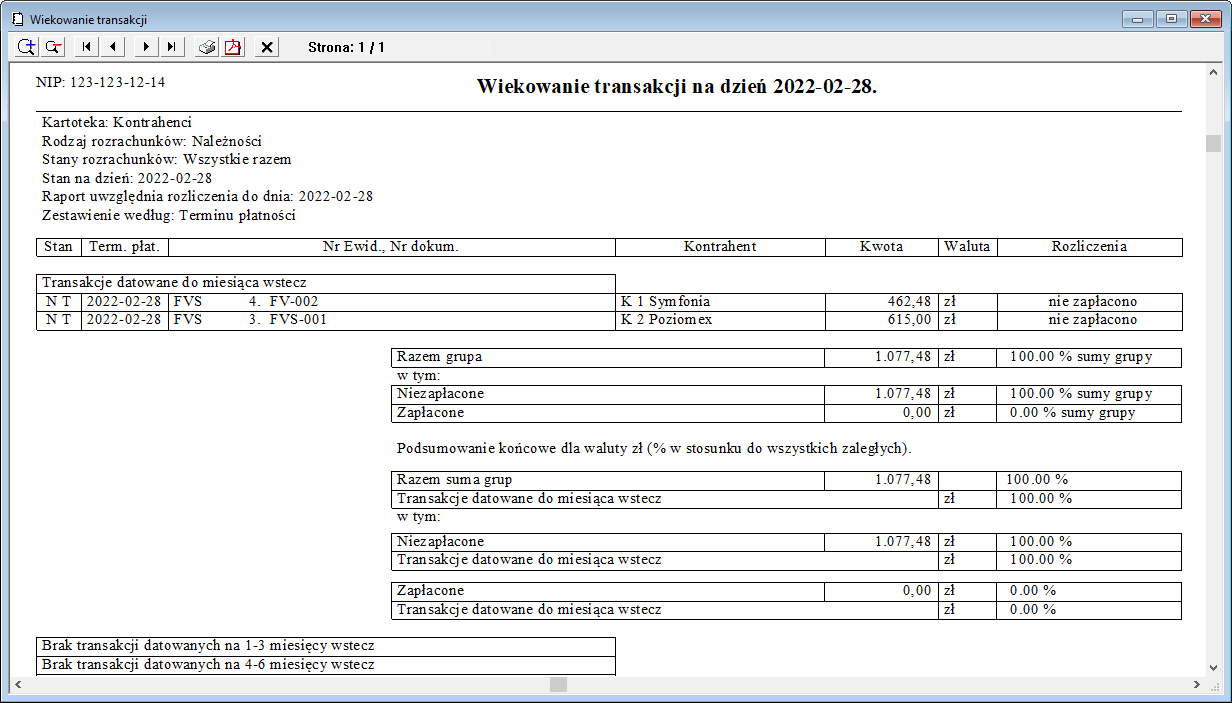Print the report with printer icon
The width and height of the screenshot is (1232, 703).
pos(207,47)
